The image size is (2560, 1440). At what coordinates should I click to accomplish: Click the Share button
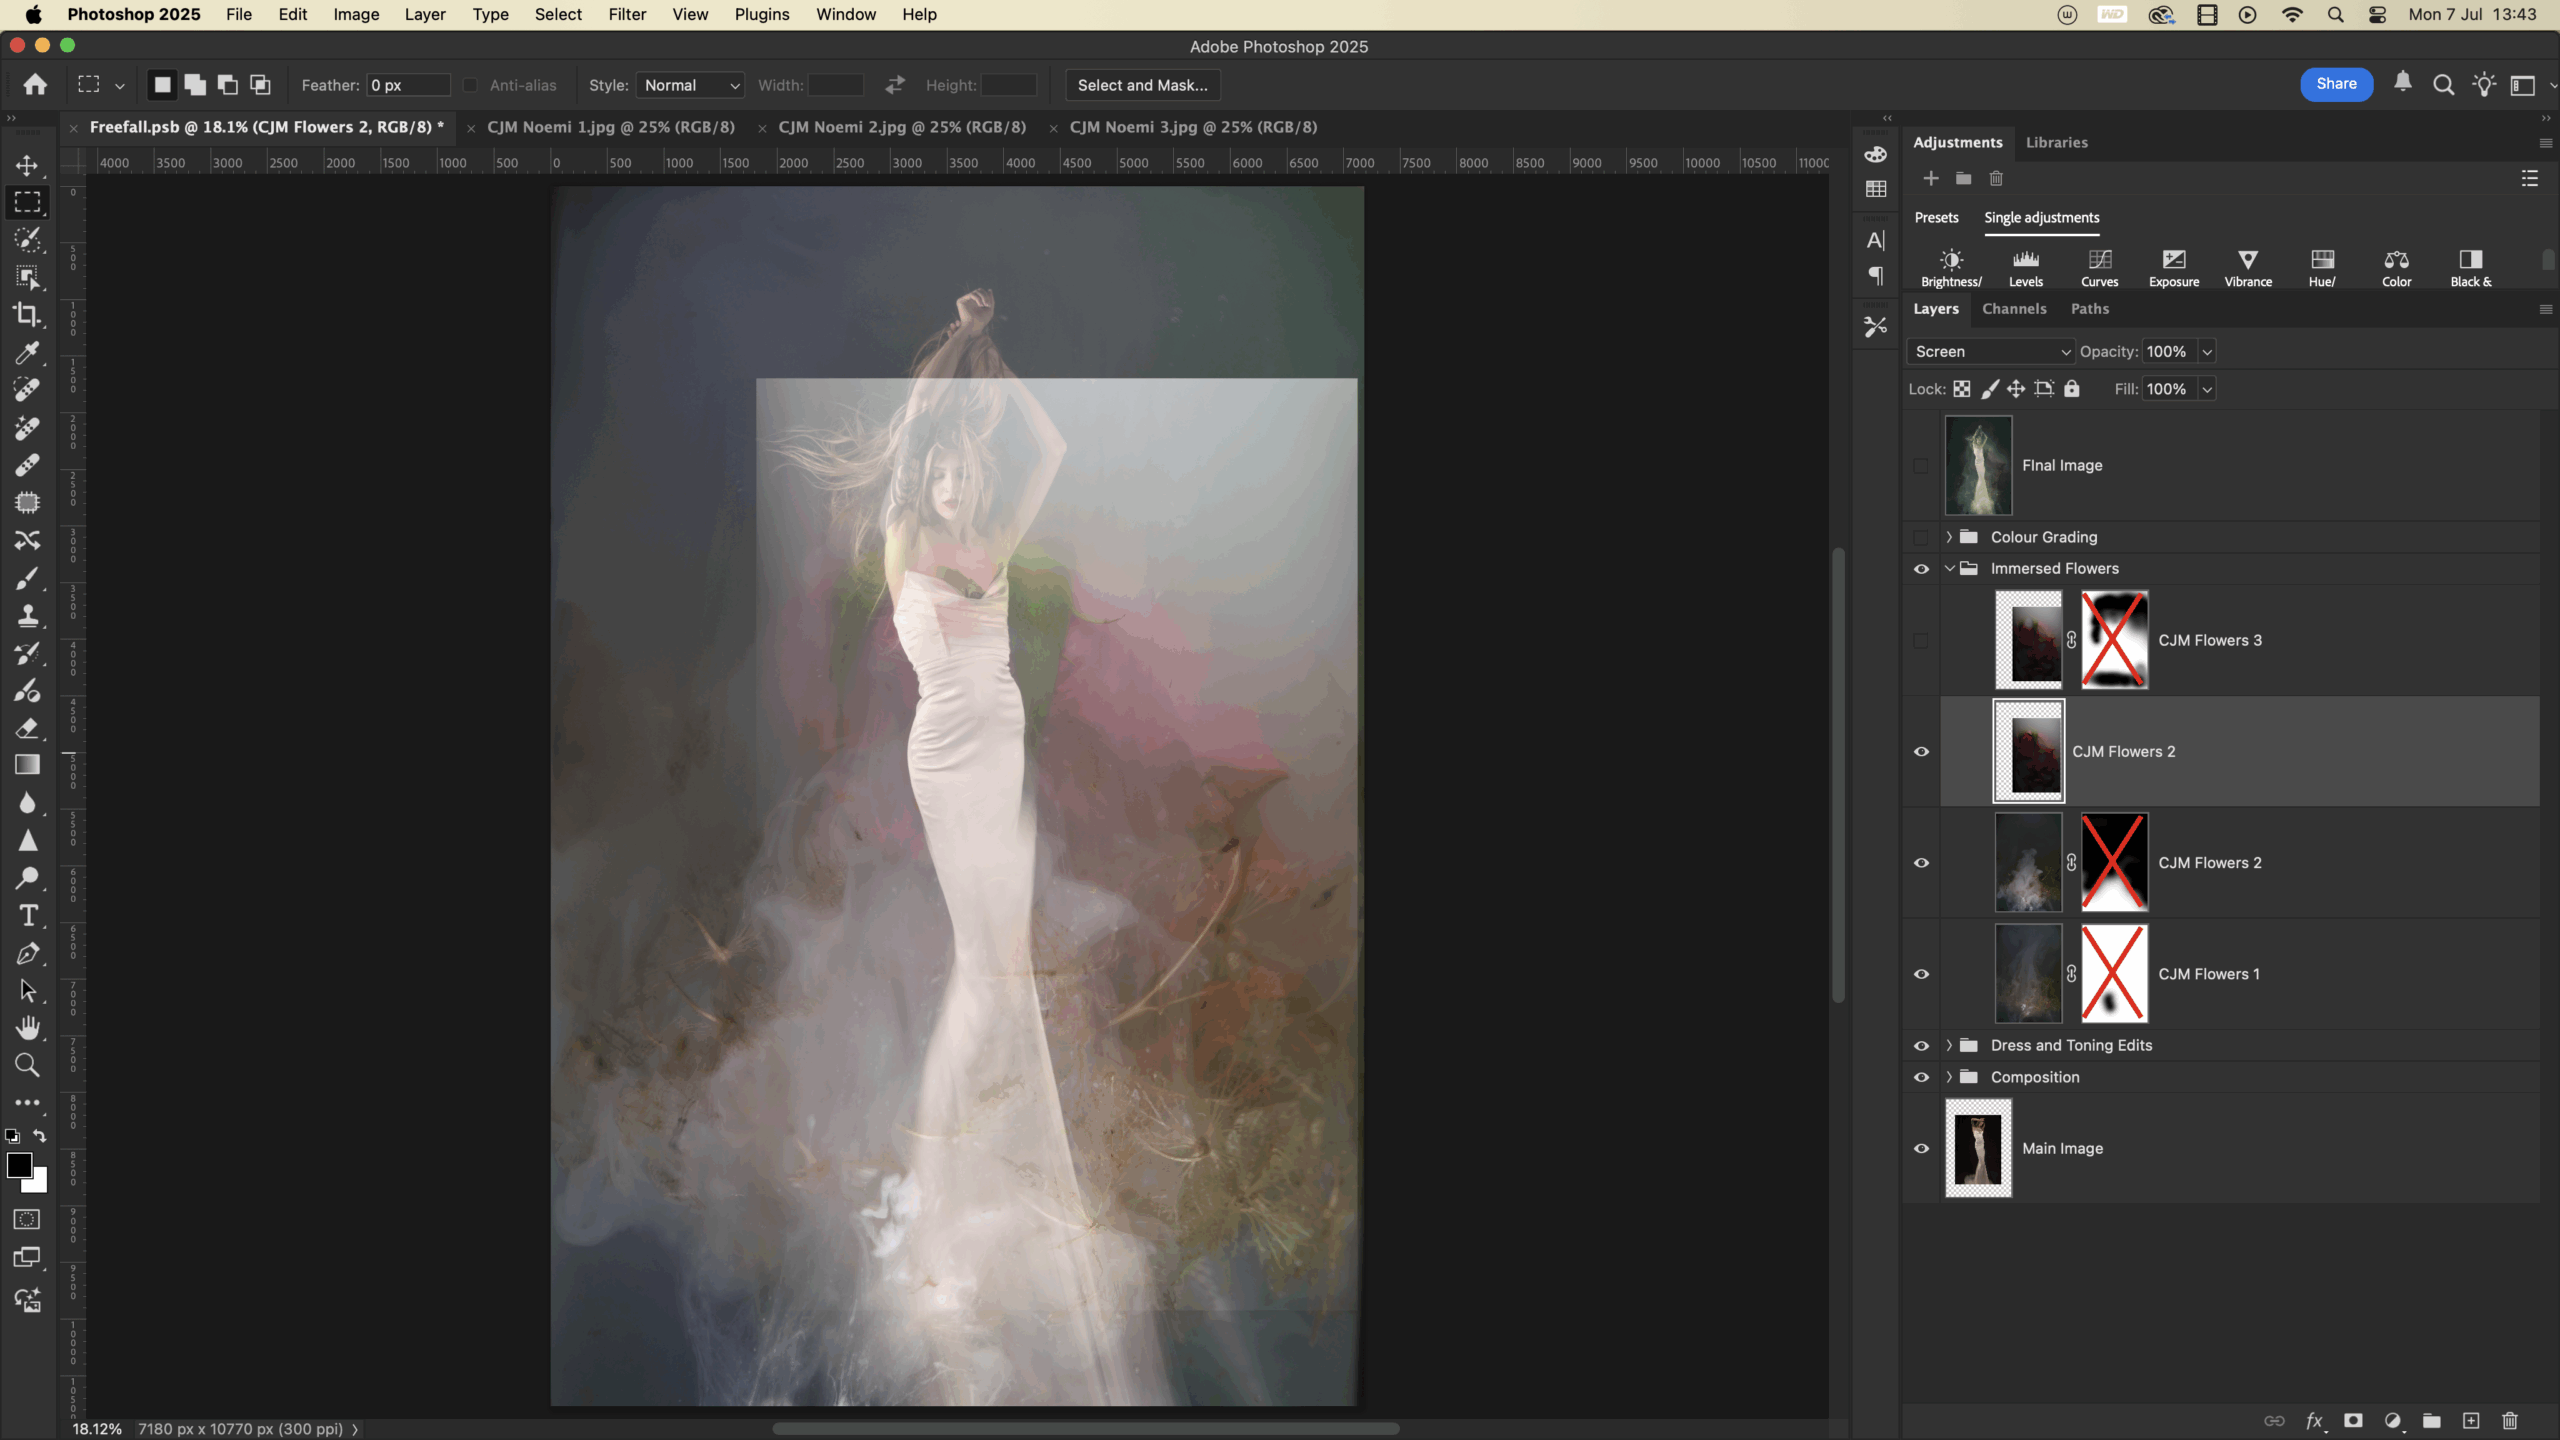2336,84
